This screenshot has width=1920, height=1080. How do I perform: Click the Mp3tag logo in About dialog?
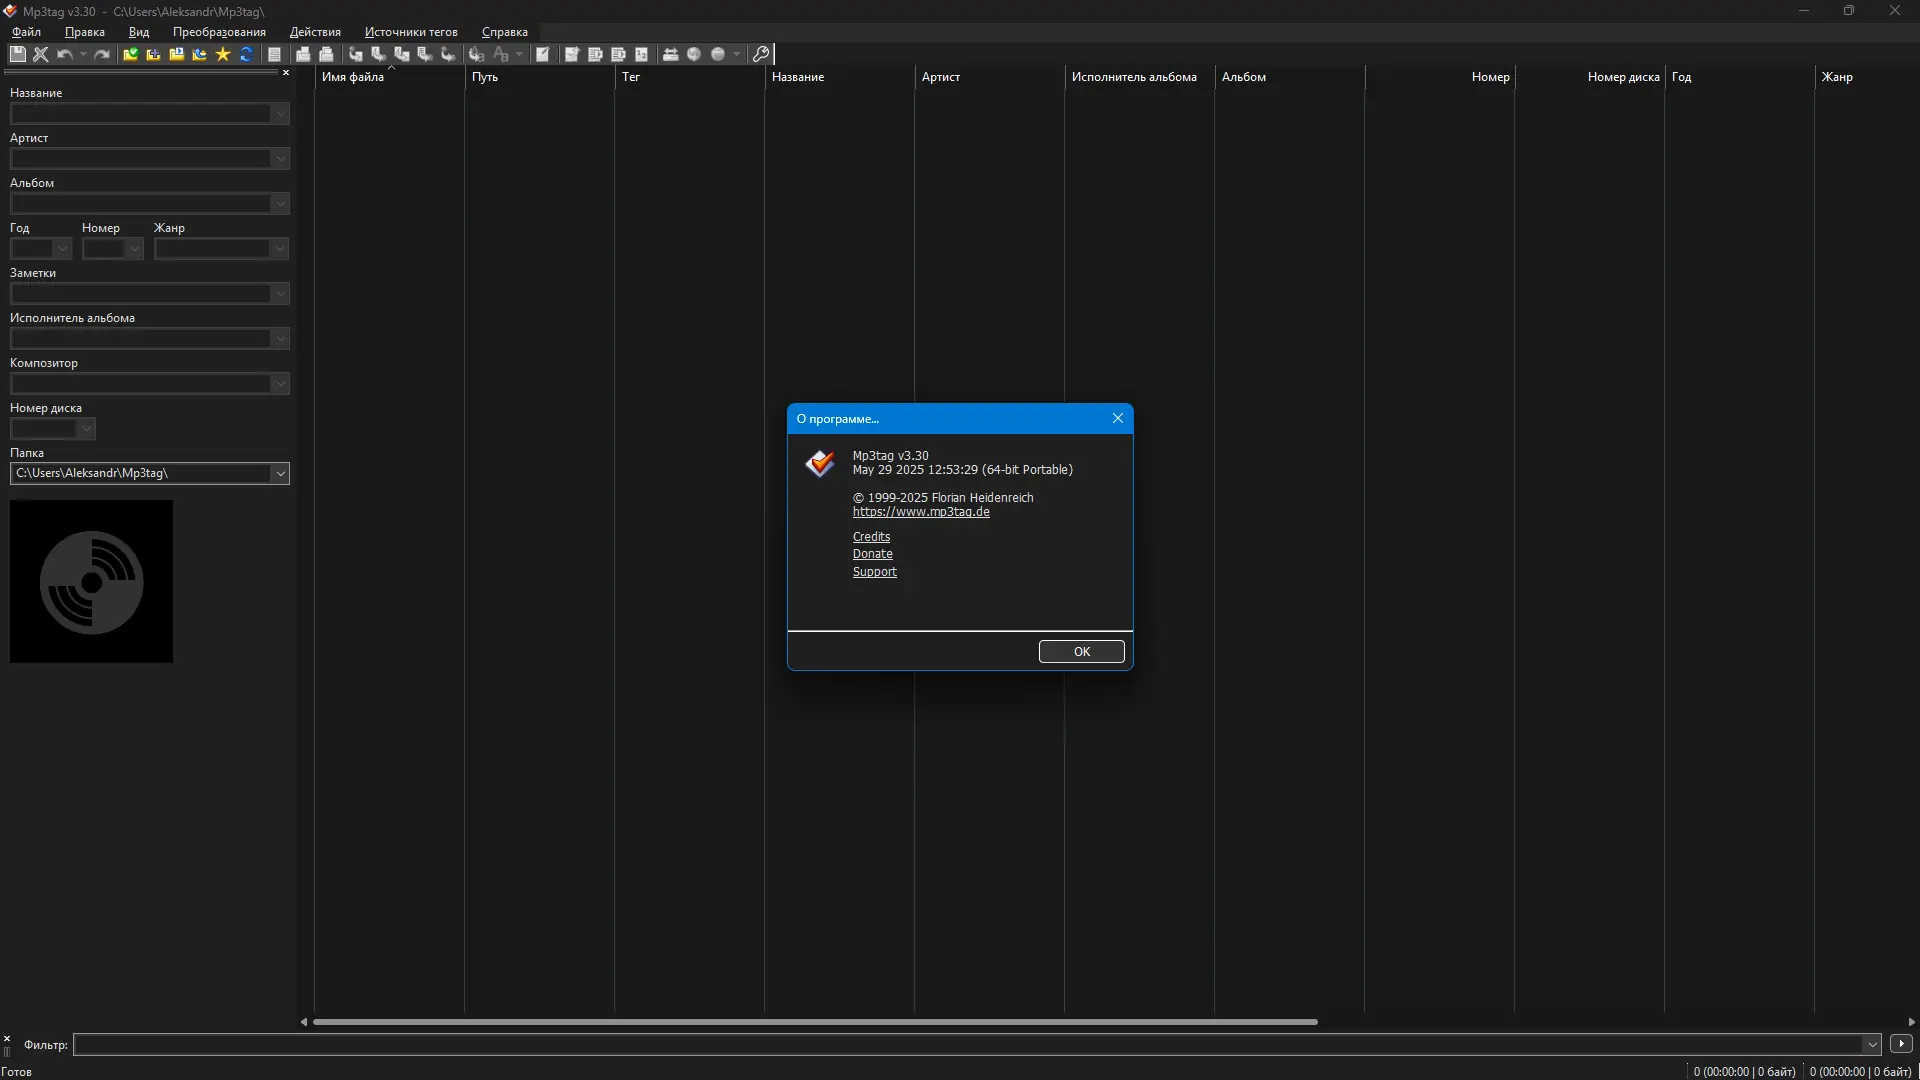click(x=820, y=463)
